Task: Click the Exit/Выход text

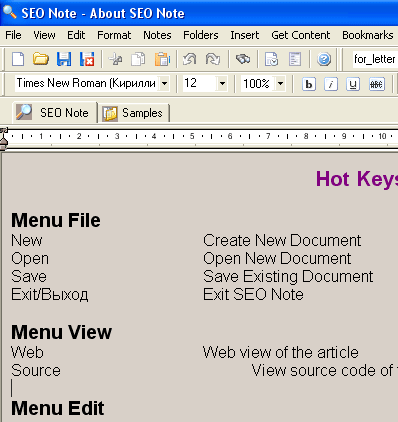Action: [x=50, y=294]
